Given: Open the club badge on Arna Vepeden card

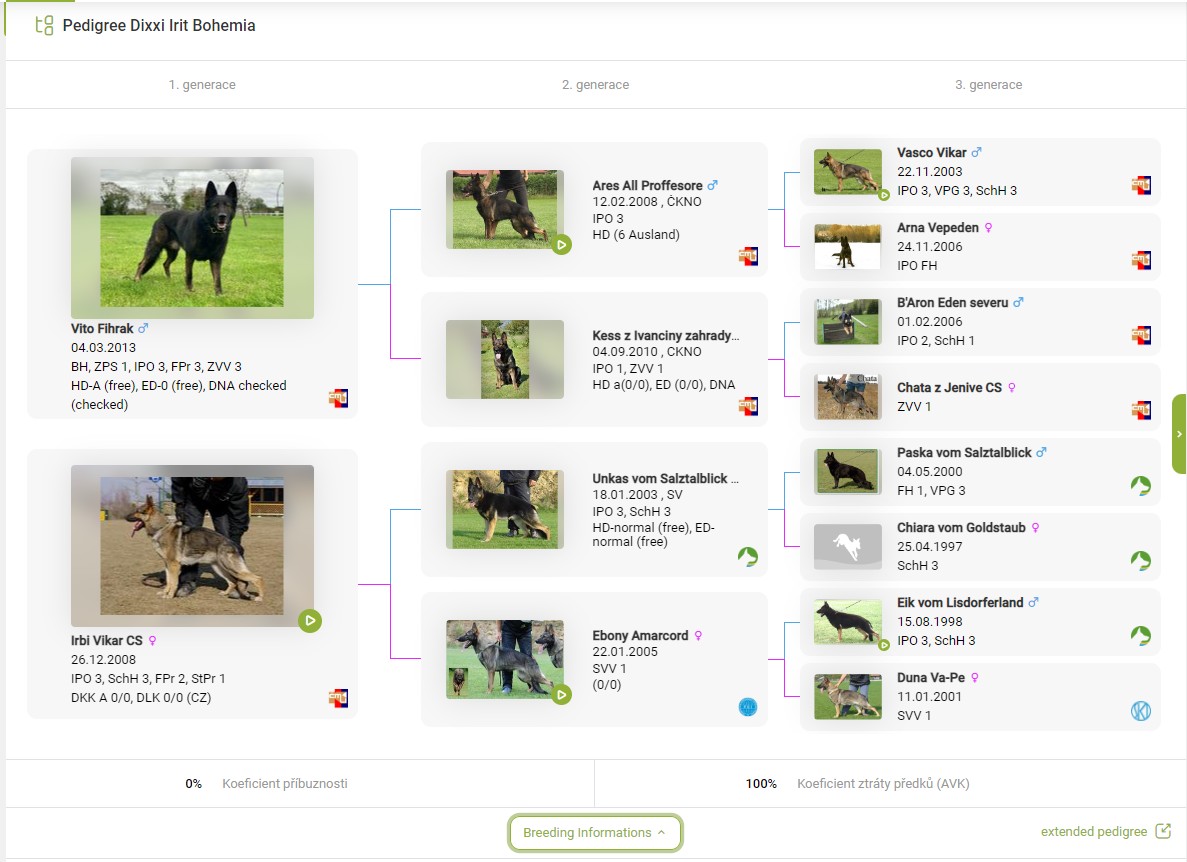Looking at the screenshot, I should (1141, 260).
